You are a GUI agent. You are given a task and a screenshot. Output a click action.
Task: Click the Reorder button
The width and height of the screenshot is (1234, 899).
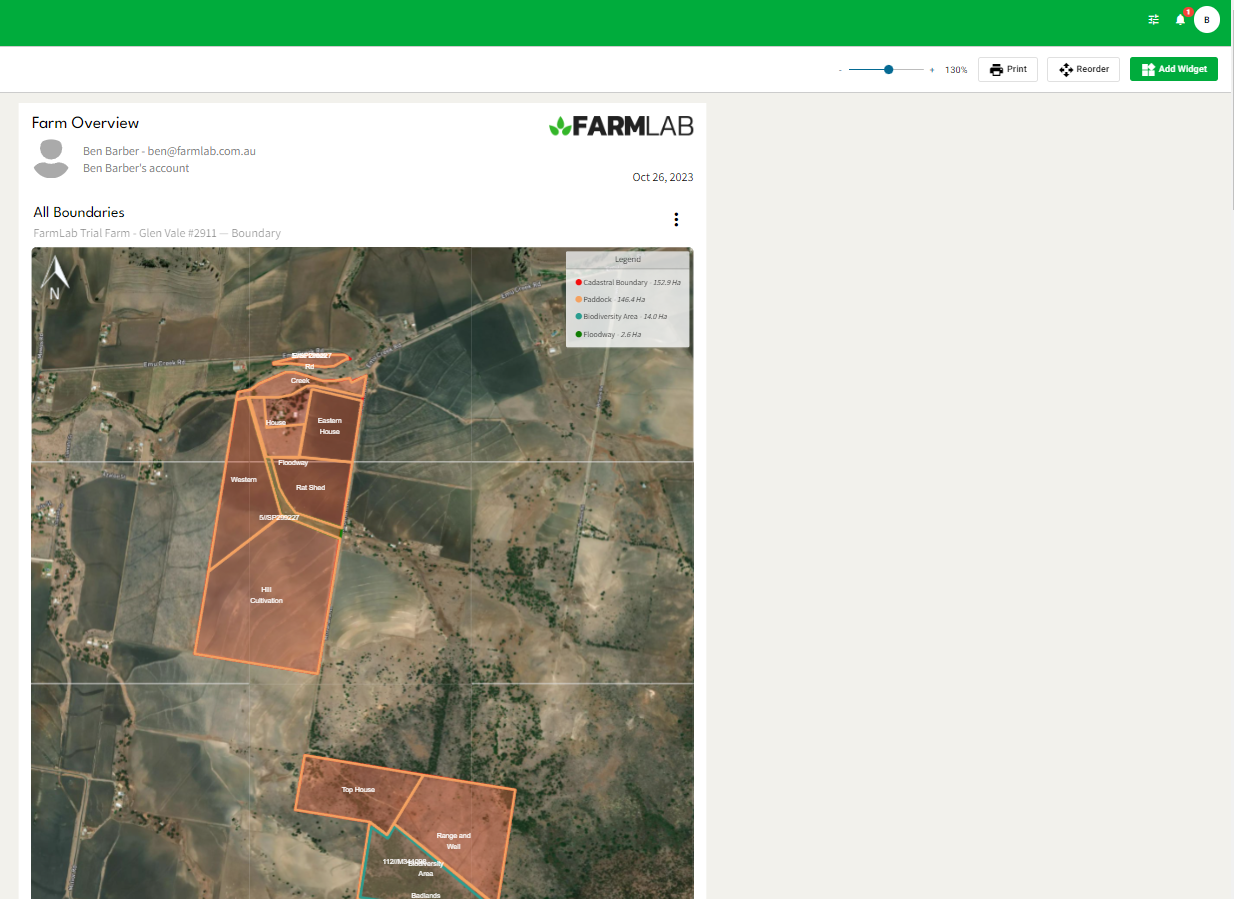pyautogui.click(x=1083, y=70)
